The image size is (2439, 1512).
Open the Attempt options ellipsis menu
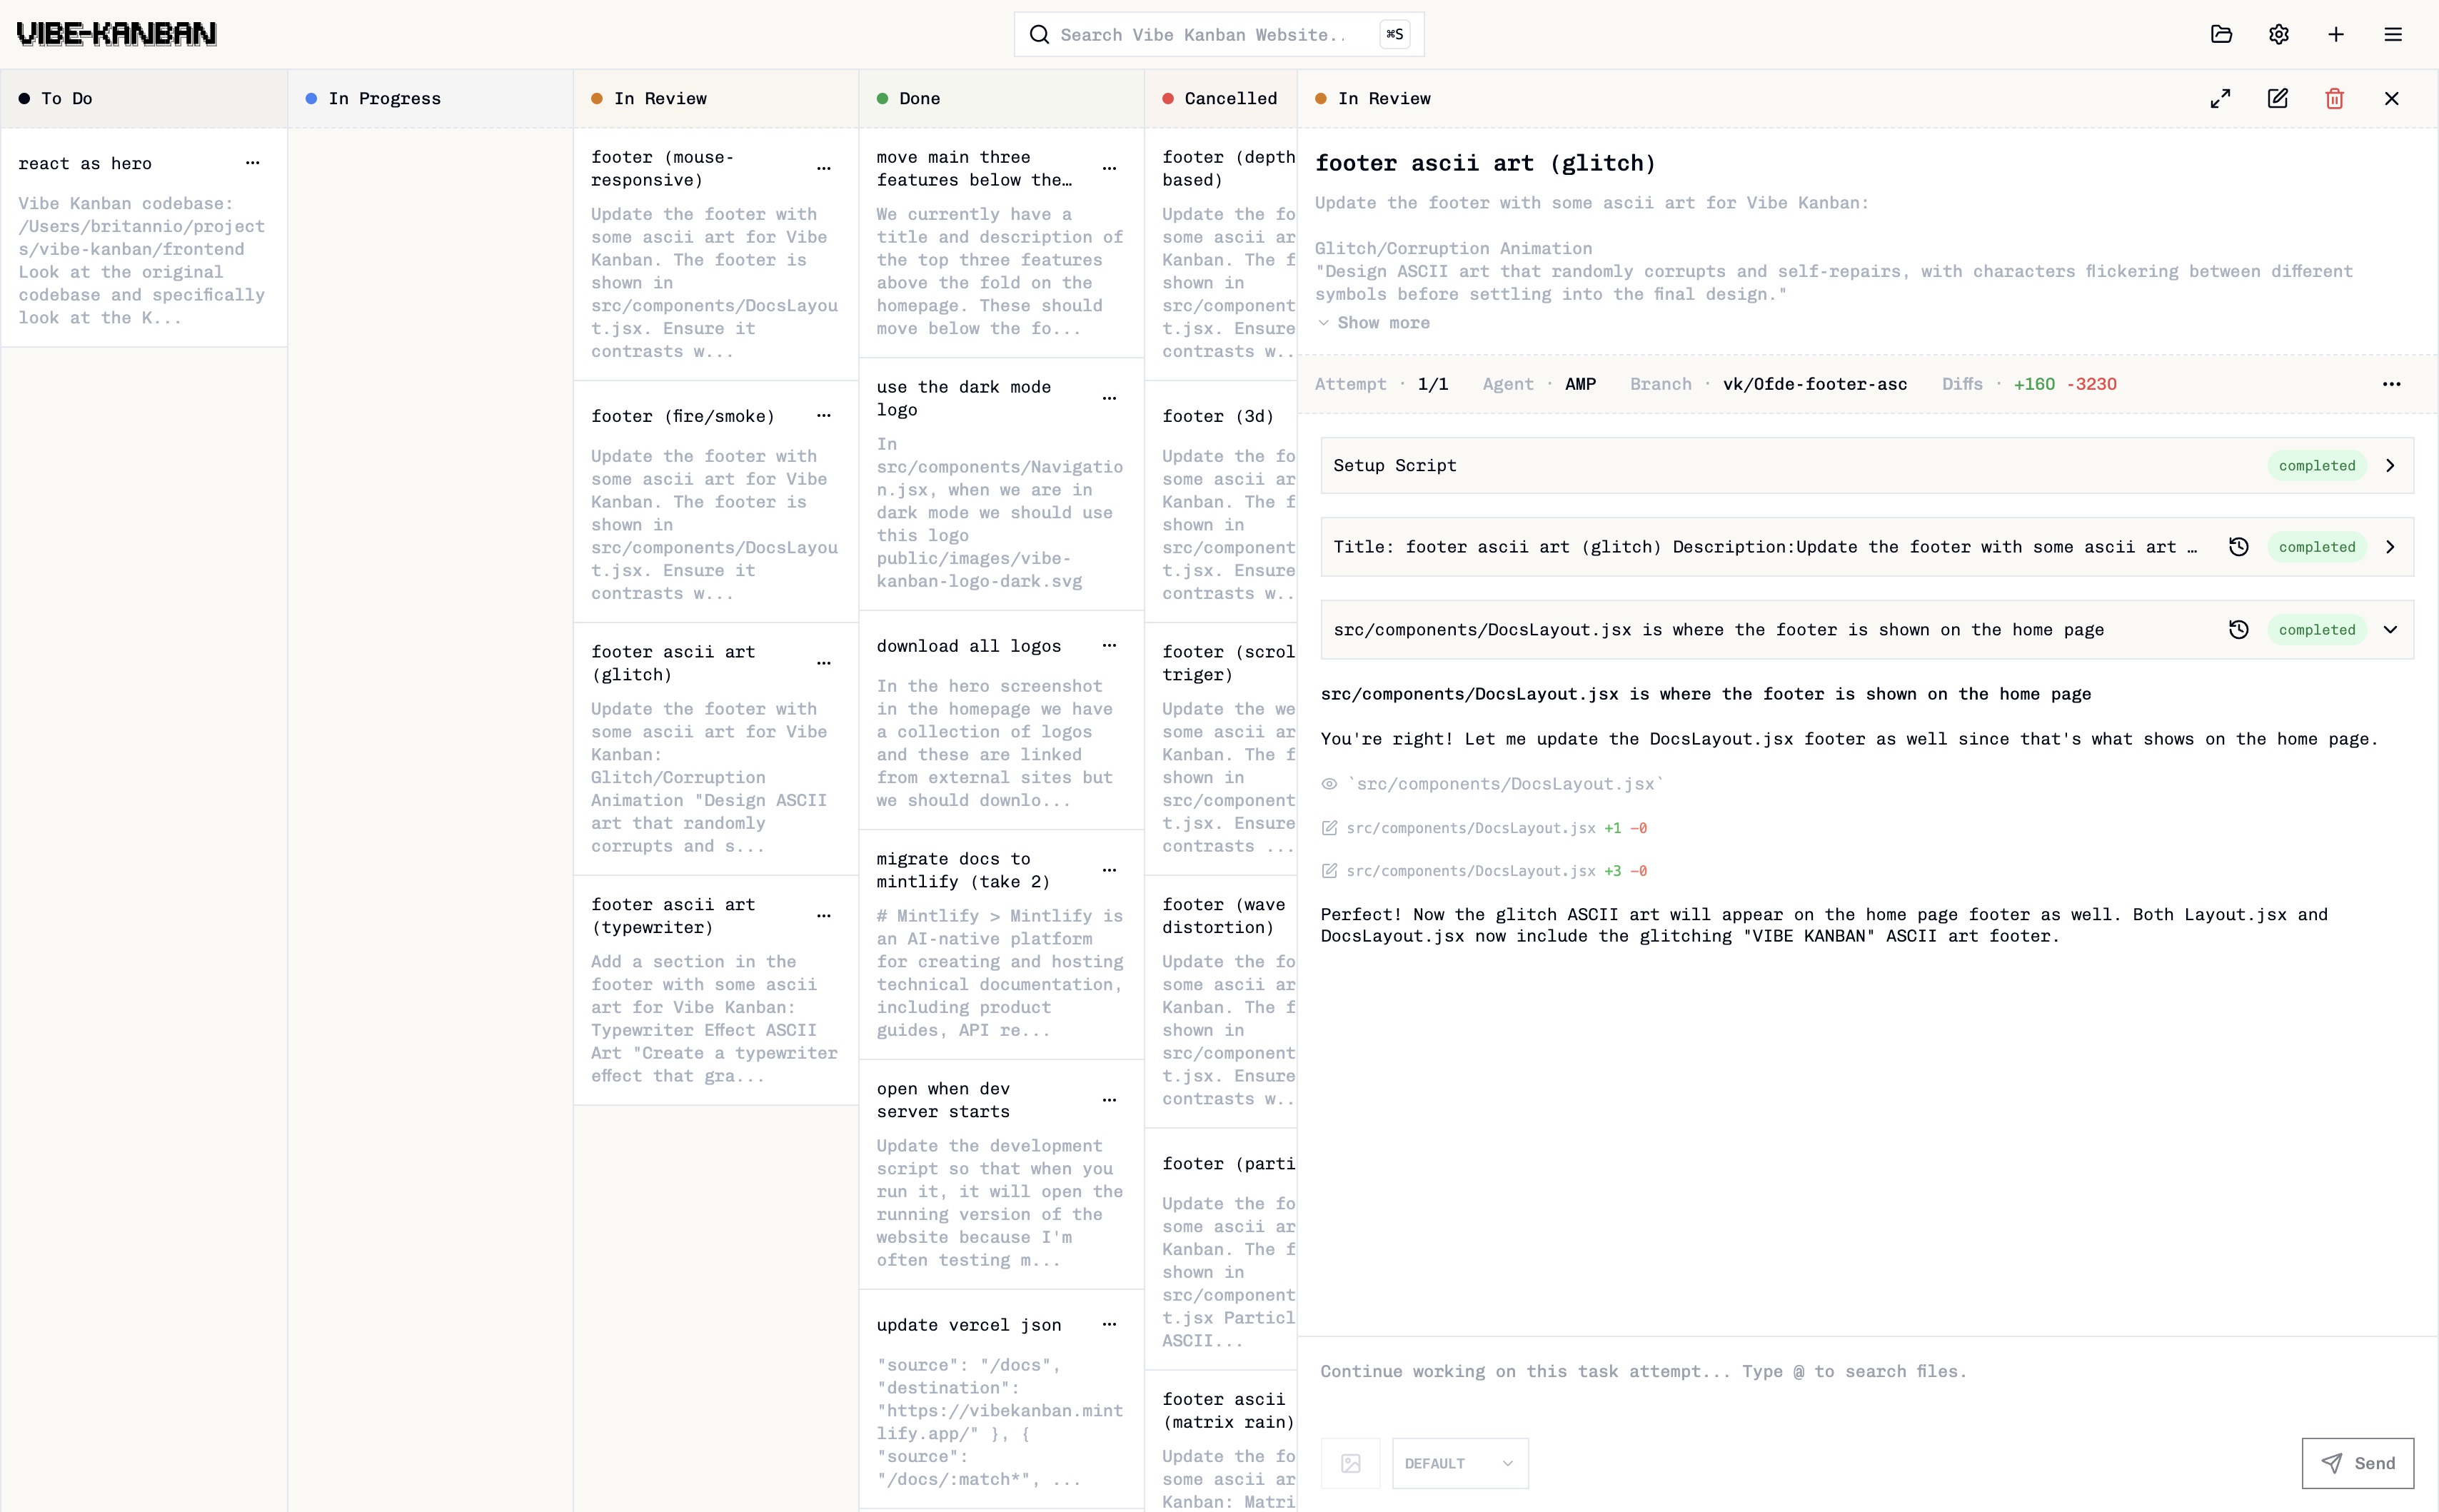(x=2392, y=384)
